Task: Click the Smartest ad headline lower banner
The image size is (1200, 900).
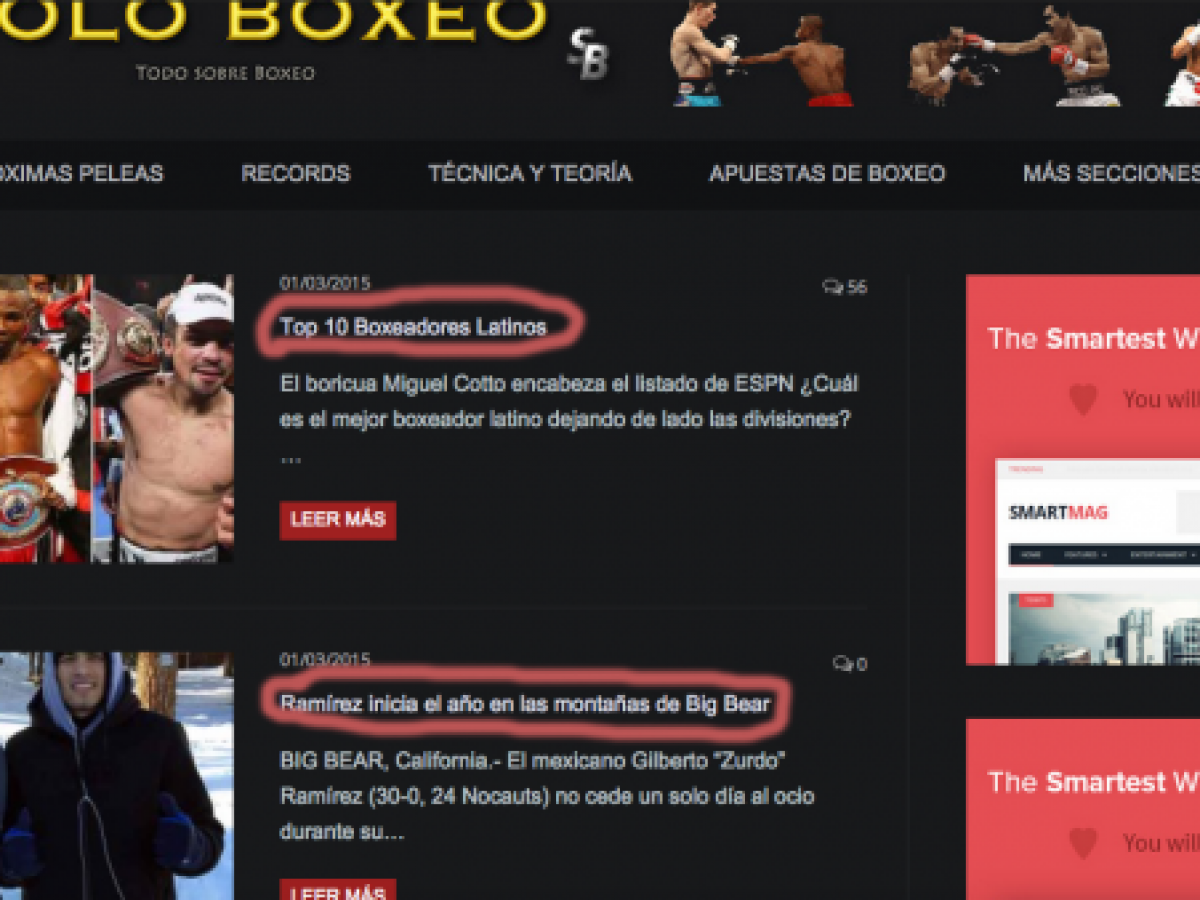Action: pos(1093,781)
